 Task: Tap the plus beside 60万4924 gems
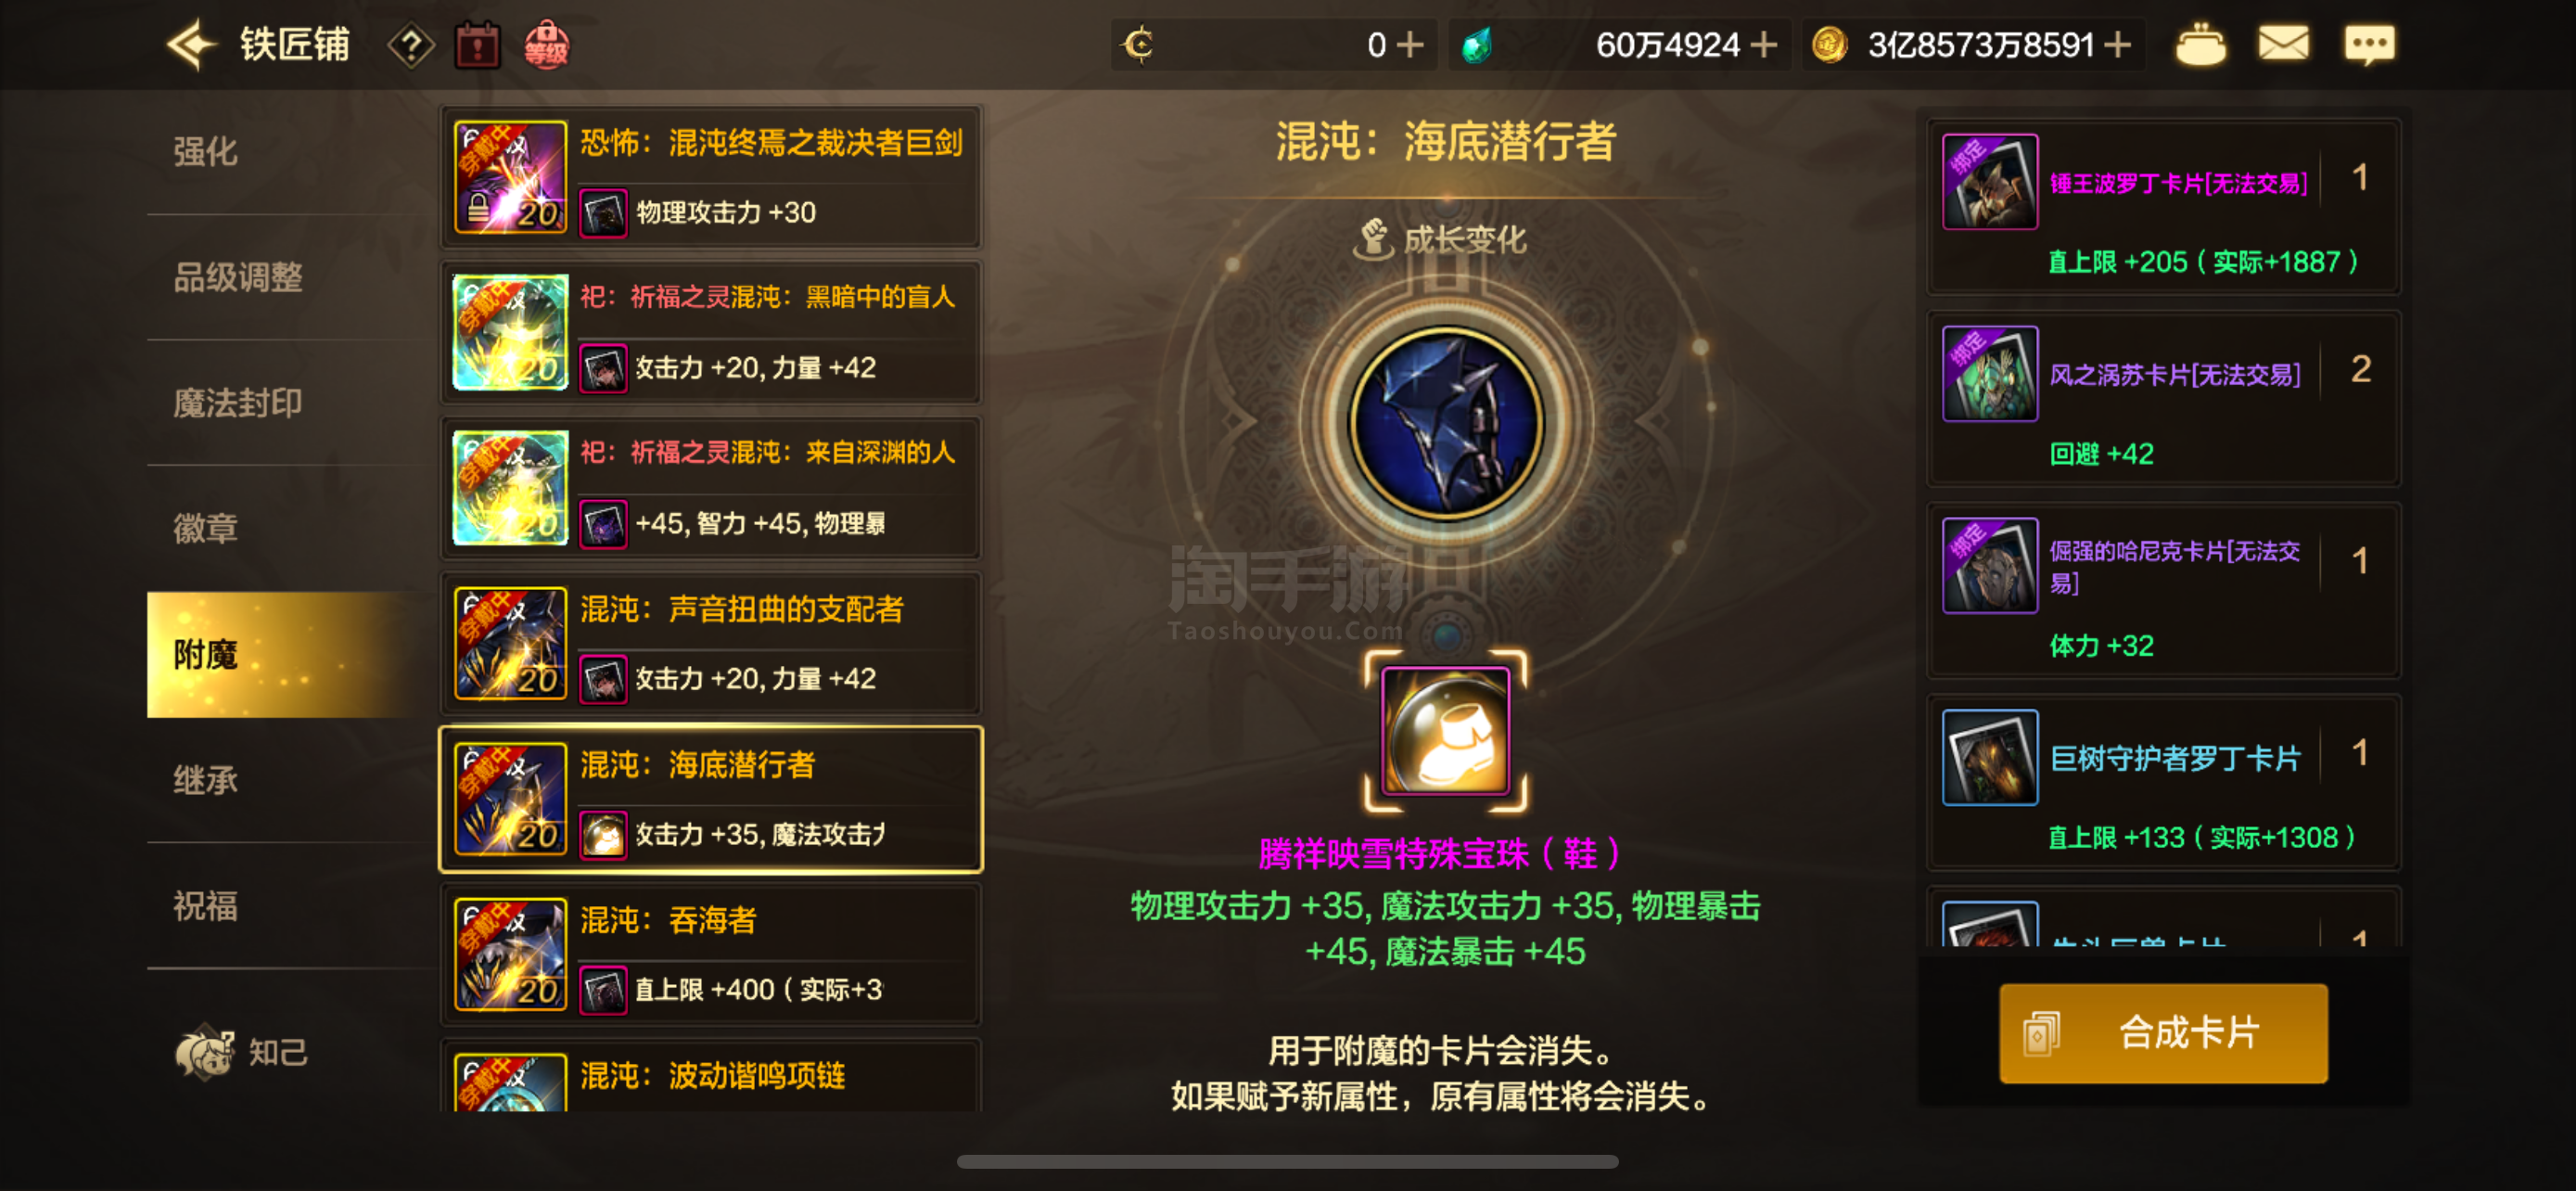pos(1764,45)
